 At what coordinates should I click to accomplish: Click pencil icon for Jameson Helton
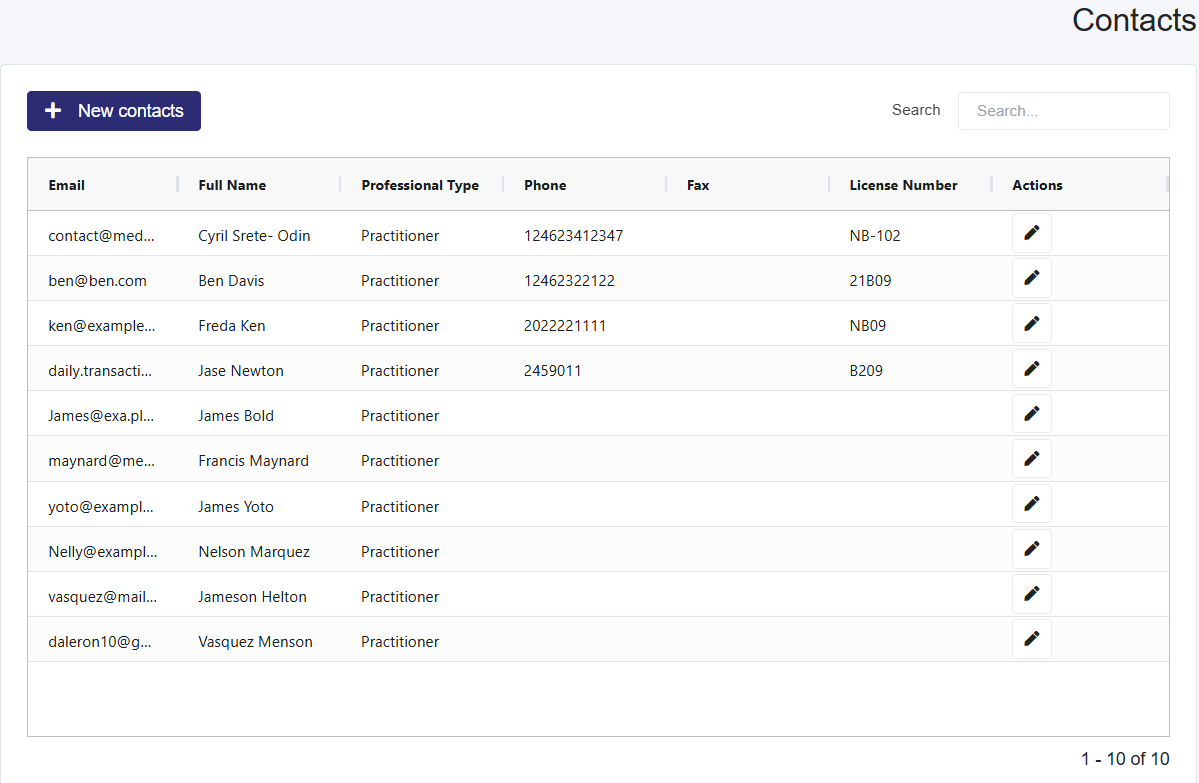[x=1031, y=594]
